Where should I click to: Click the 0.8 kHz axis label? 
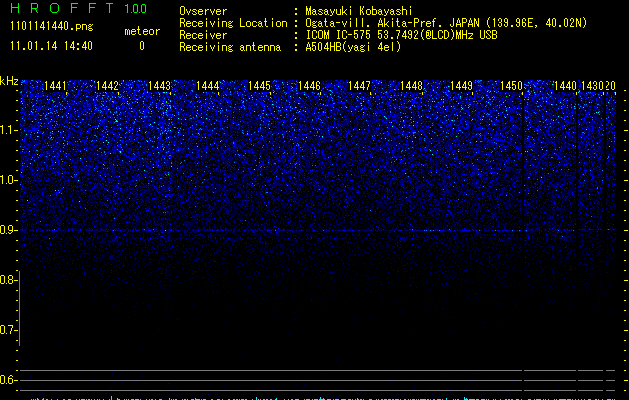coord(8,280)
